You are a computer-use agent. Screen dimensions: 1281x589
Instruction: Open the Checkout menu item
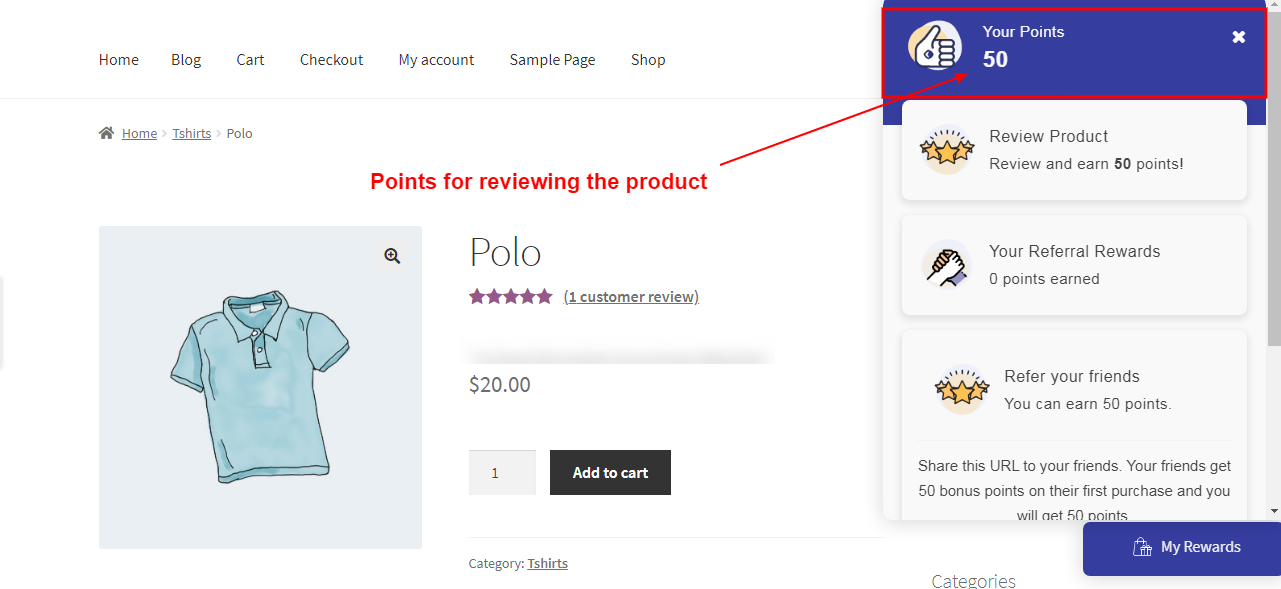coord(331,60)
